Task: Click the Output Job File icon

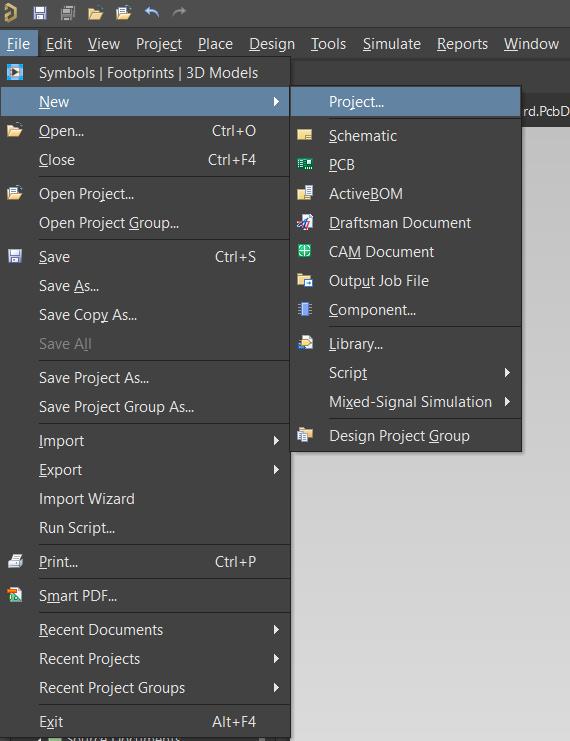Action: 305,280
